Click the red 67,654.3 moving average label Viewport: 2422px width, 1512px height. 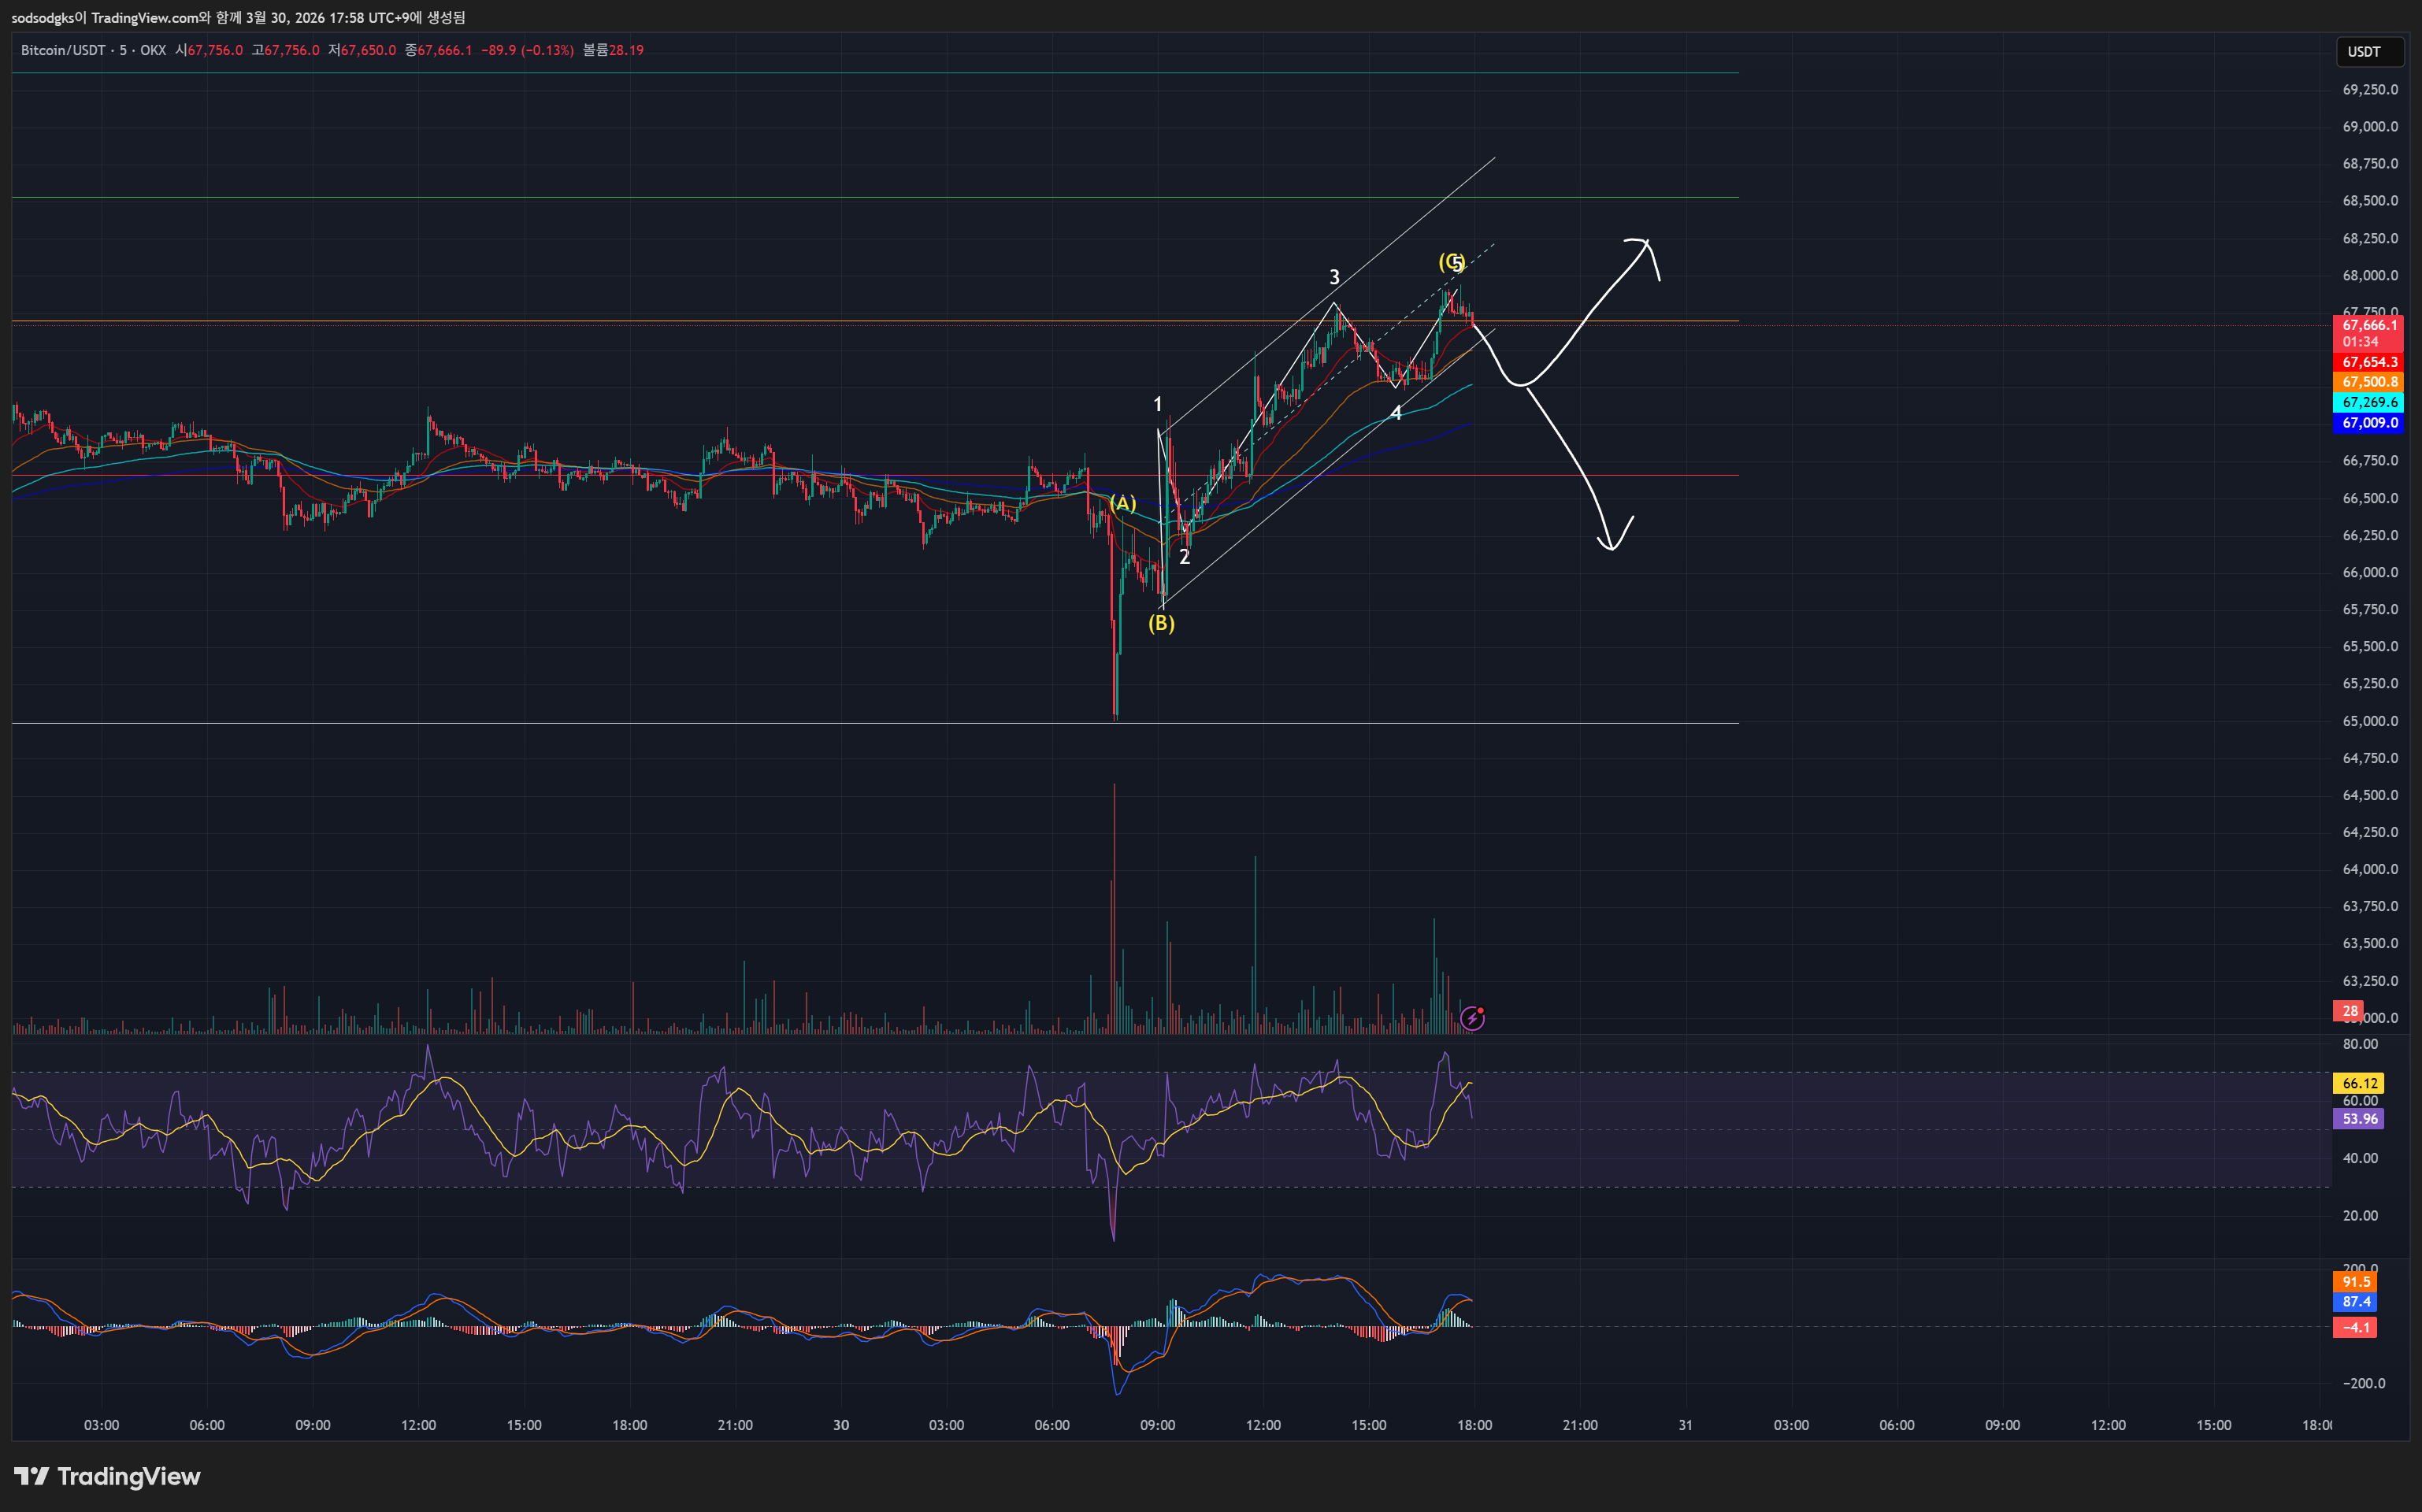(2368, 362)
